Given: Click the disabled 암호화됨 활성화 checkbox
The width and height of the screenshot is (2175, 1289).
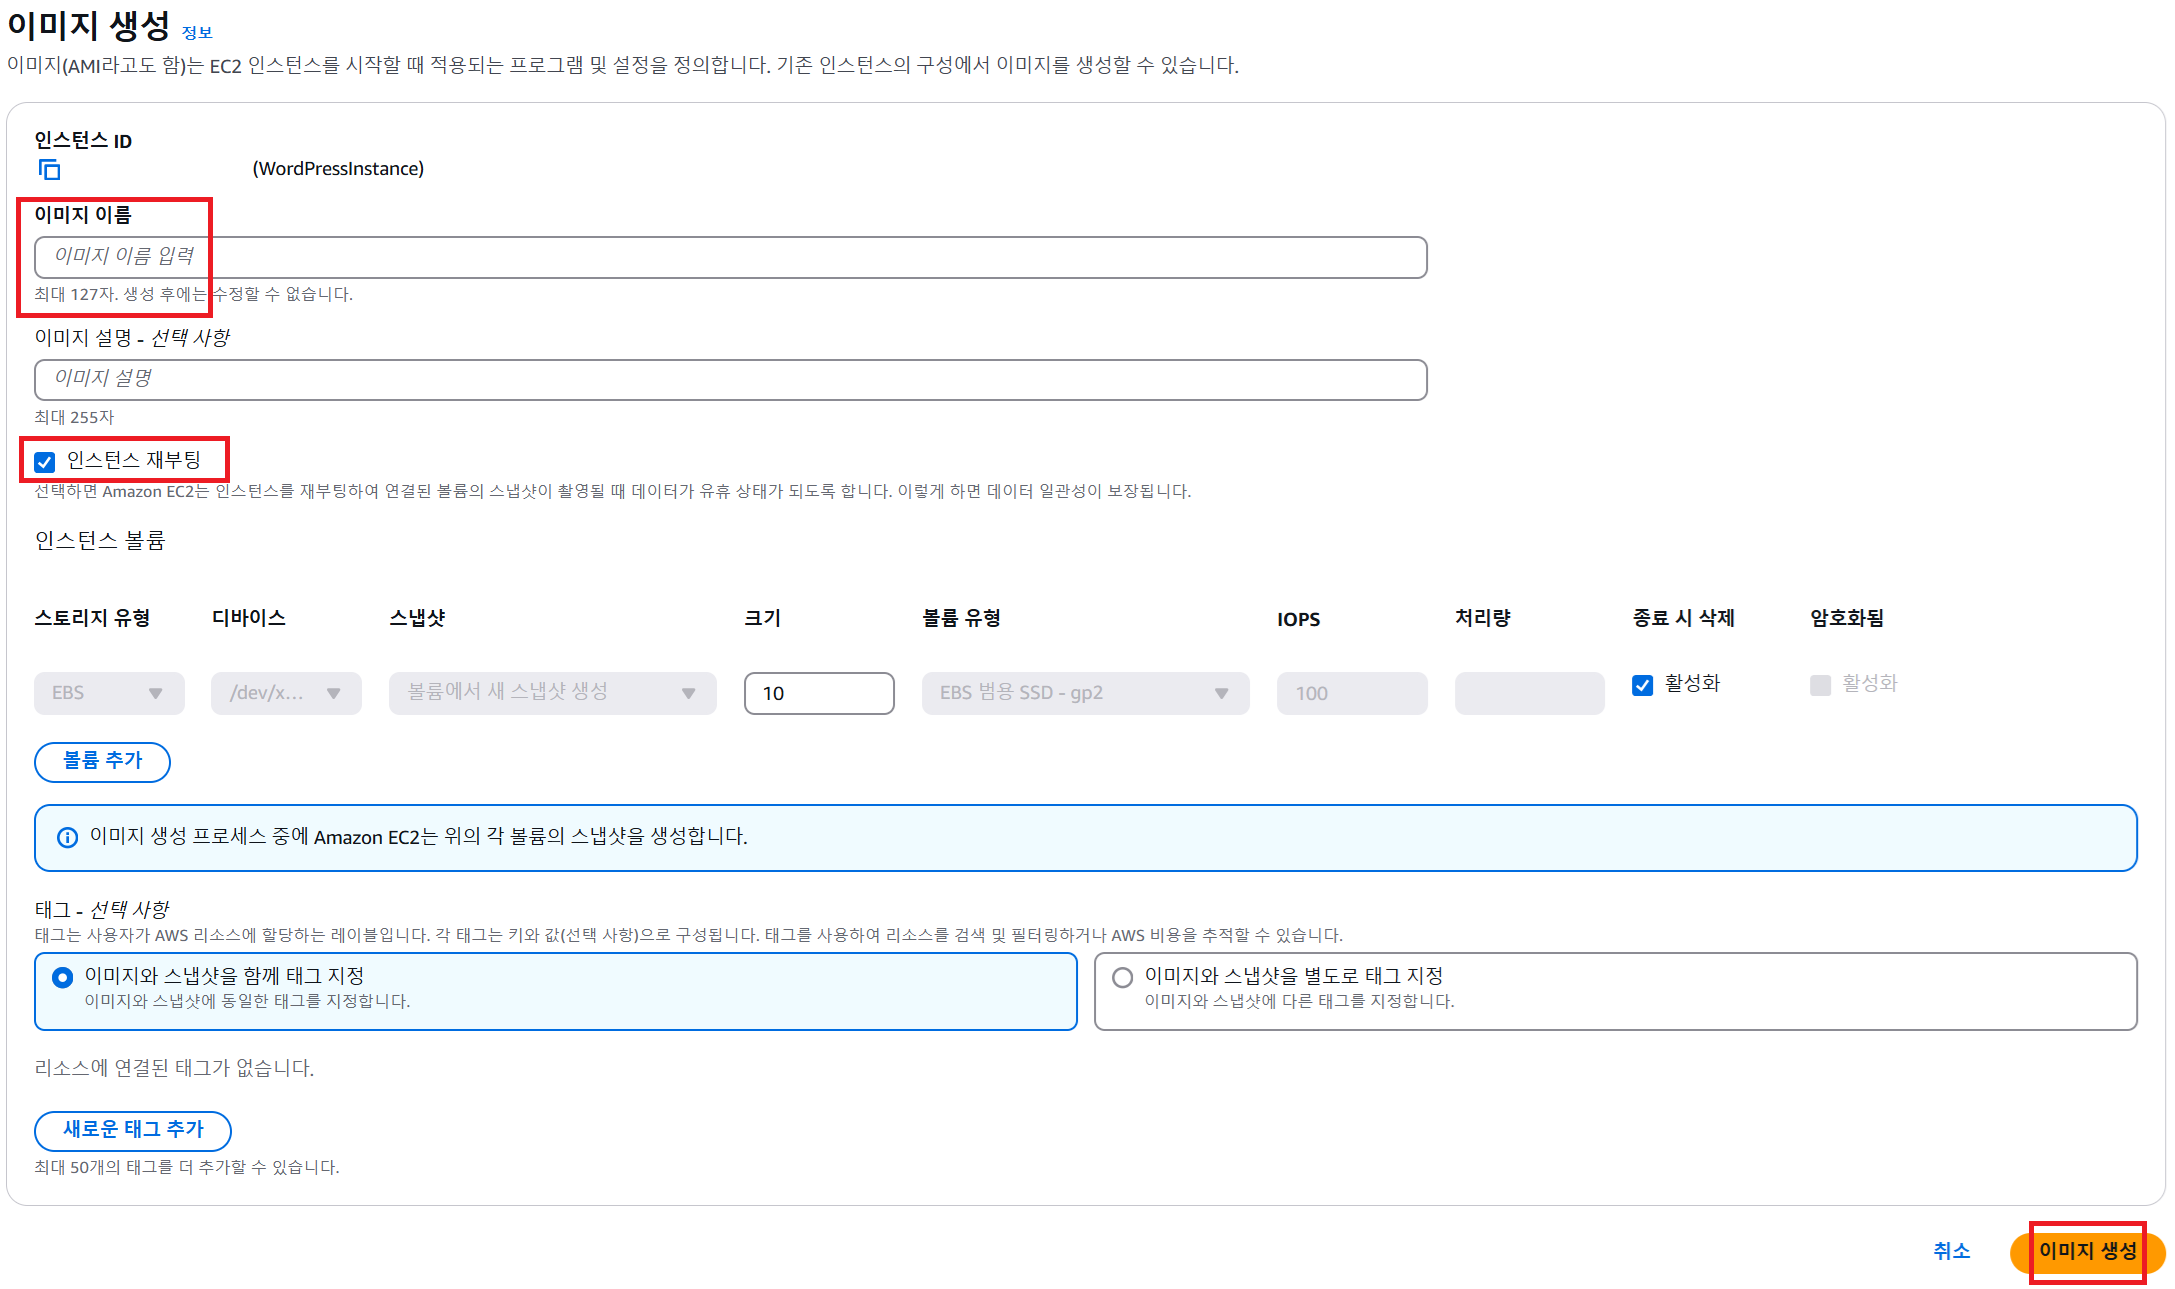Looking at the screenshot, I should (x=1820, y=685).
